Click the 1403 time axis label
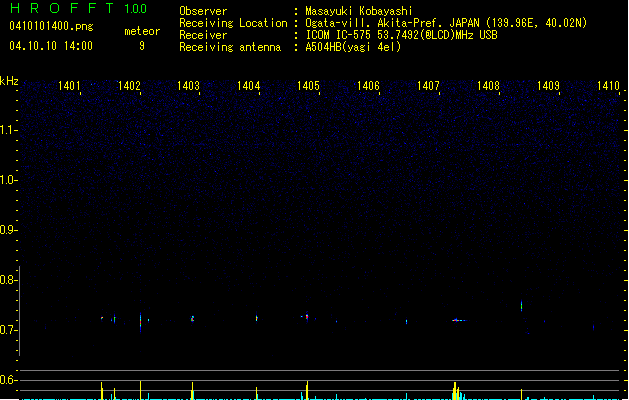Screen dimensions: 629x400 [x=189, y=86]
